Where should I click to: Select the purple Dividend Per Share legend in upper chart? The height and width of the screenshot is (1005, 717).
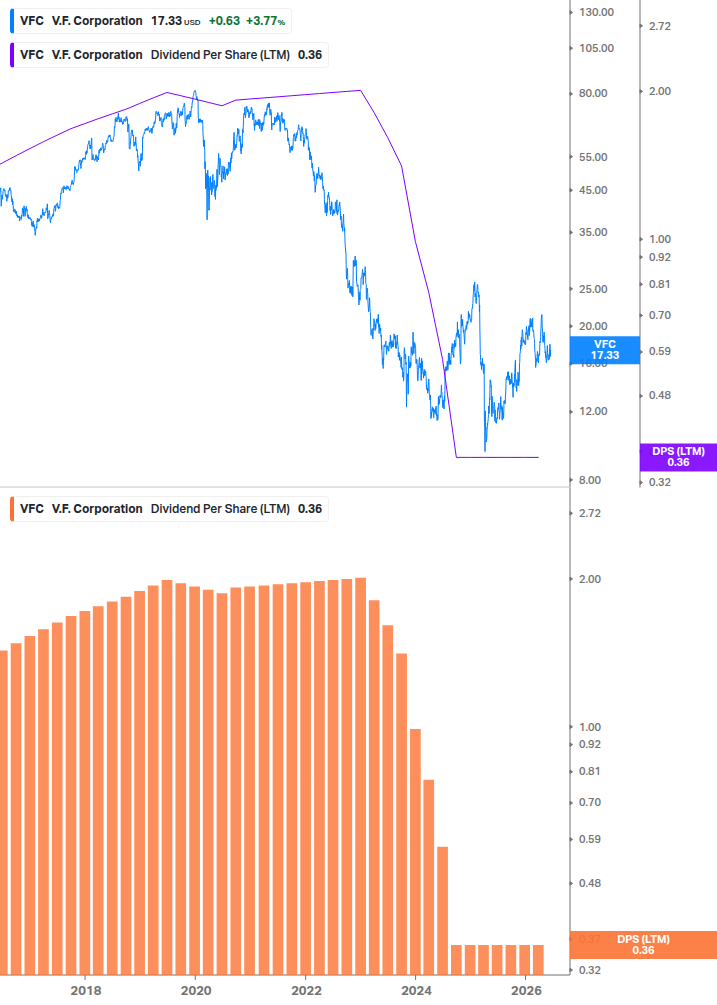point(169,55)
